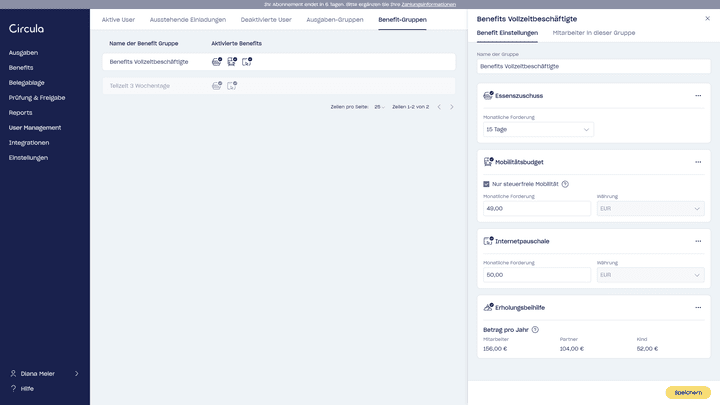The image size is (720, 405).
Task: Close the Benefits Vollzeitbeschäftigte panel
Action: click(x=708, y=18)
